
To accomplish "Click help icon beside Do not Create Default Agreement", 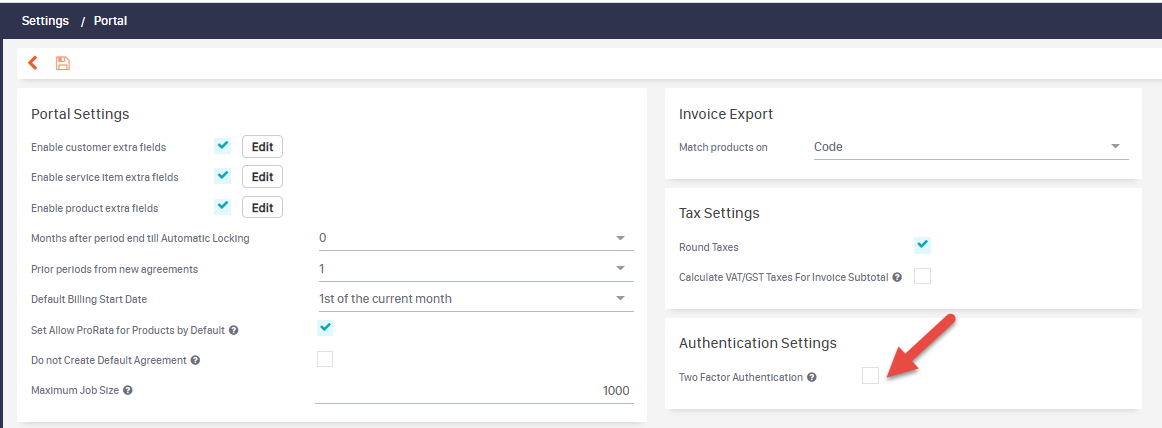I will [195, 360].
